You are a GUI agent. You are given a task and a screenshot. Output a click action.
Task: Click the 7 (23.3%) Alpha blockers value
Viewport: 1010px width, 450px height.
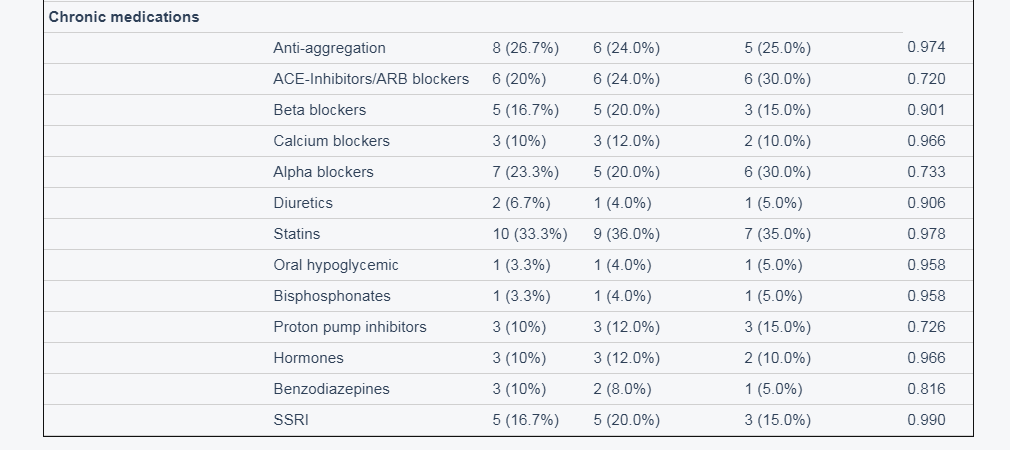point(526,172)
